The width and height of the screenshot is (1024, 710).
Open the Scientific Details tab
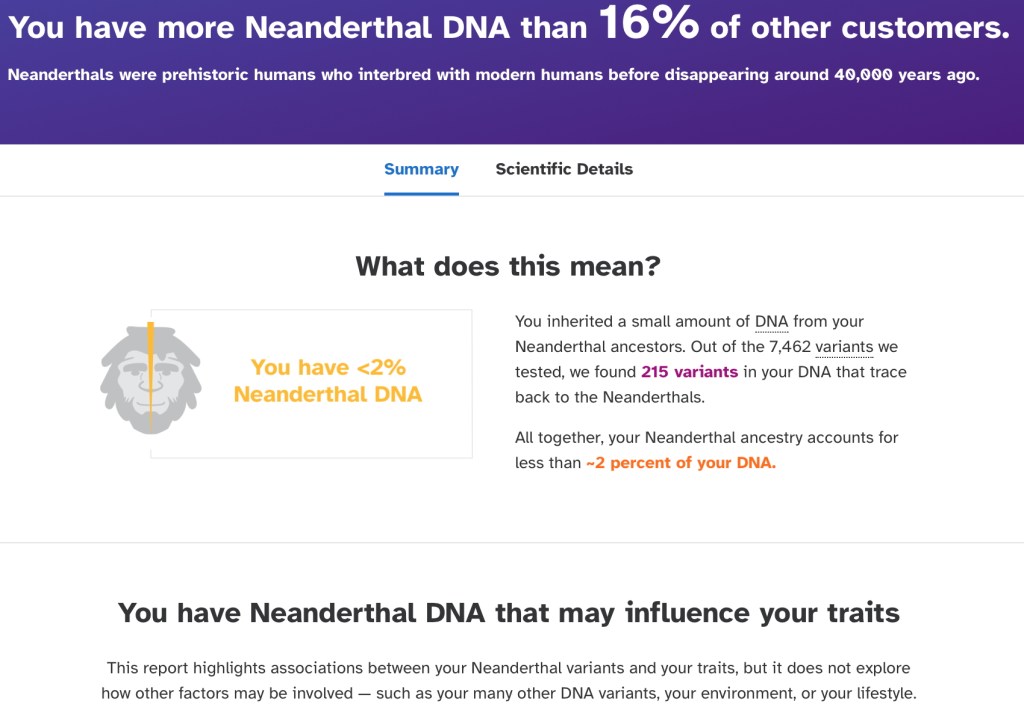[x=564, y=169]
